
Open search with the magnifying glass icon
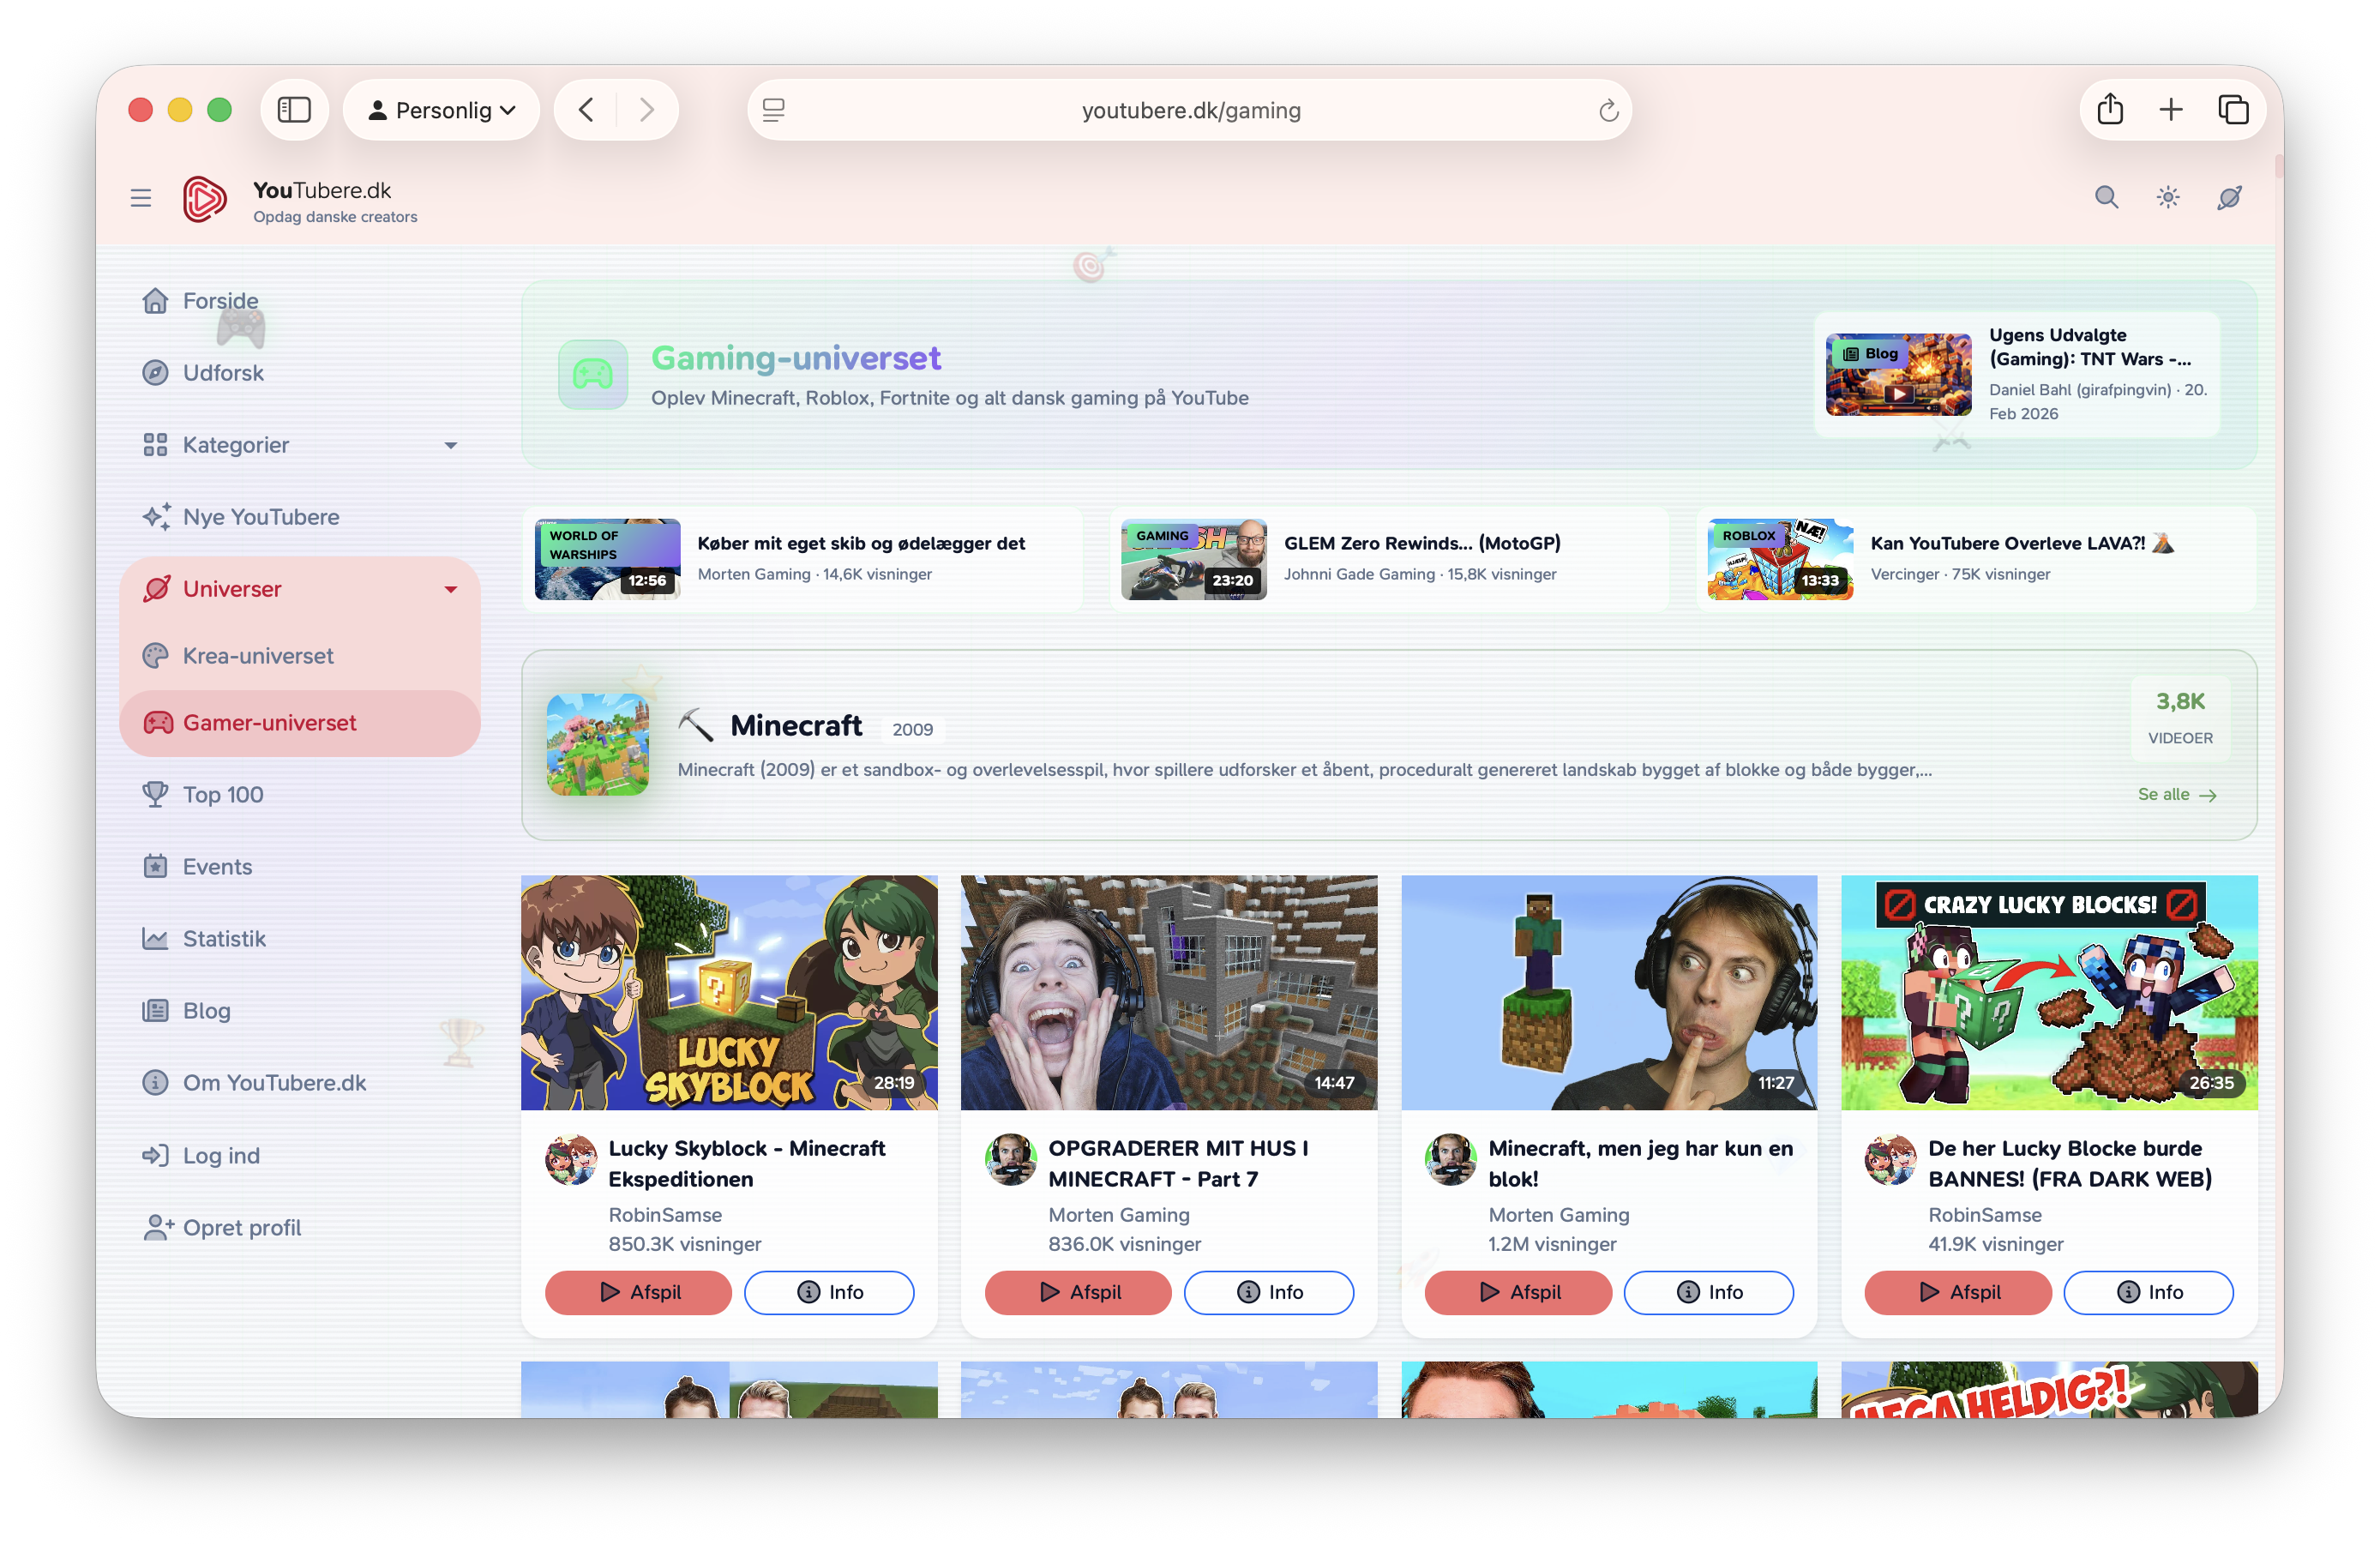[2106, 197]
